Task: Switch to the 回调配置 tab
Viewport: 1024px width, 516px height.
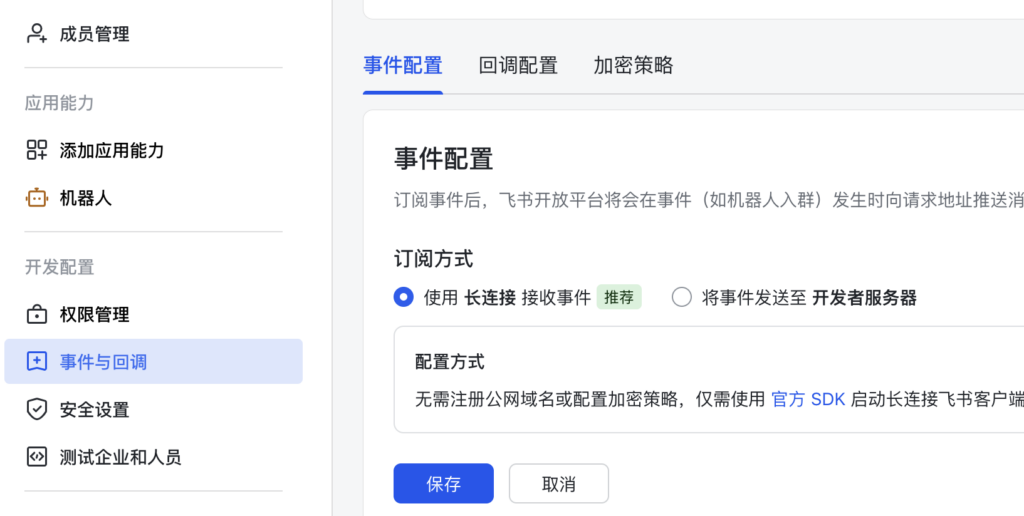Action: (518, 66)
